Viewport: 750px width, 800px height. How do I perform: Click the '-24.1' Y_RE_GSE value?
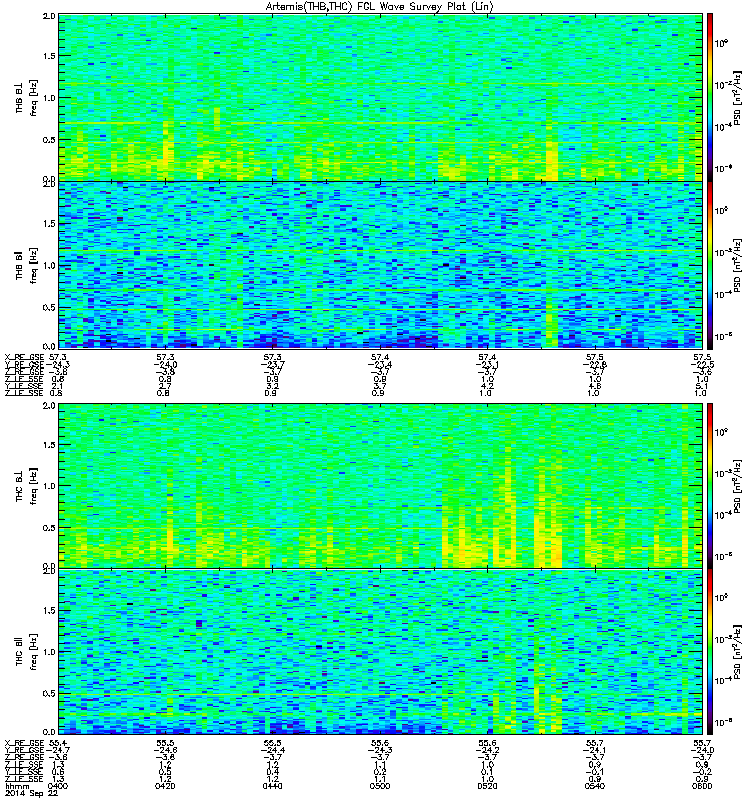(x=595, y=750)
